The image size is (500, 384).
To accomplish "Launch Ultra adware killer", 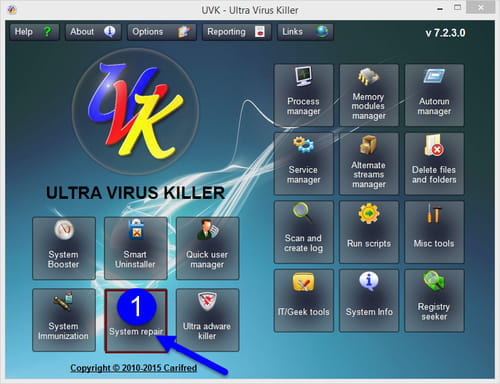I will (207, 320).
